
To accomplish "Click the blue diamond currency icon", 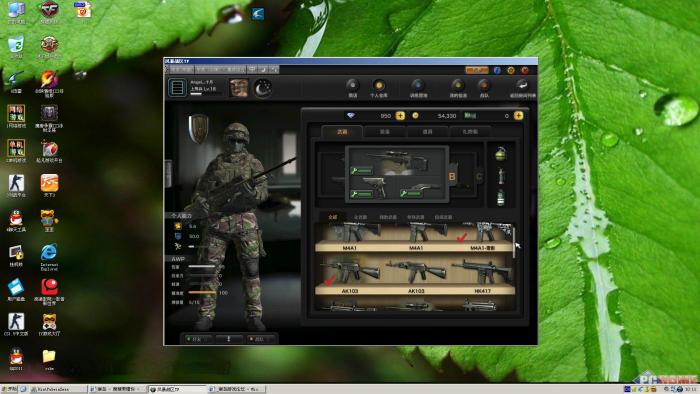I will (351, 116).
